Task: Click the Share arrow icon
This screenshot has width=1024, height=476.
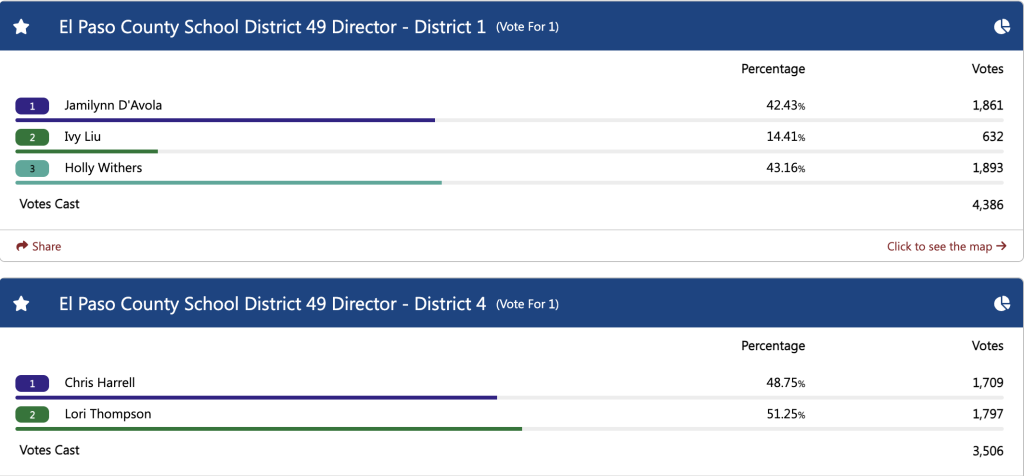Action: (21, 246)
